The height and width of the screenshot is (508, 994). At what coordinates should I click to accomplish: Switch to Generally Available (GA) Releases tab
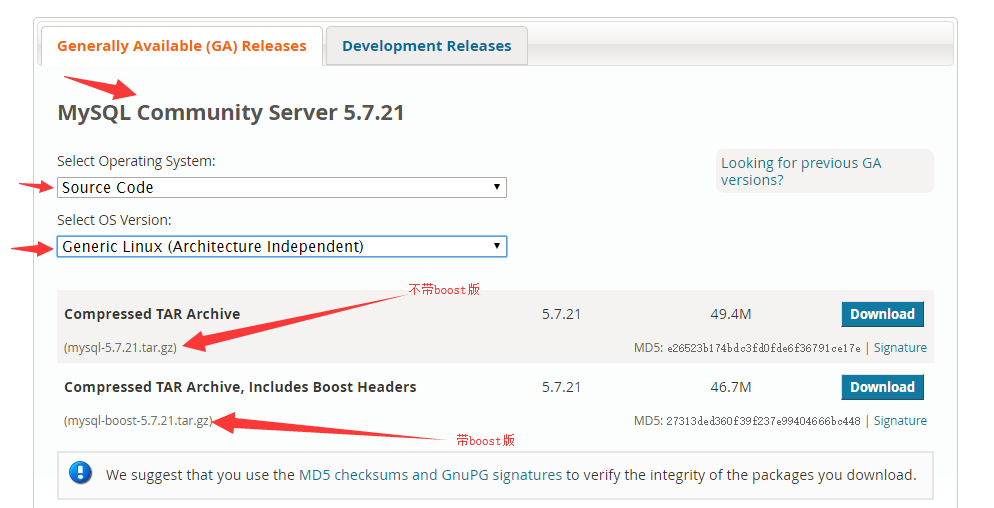tap(182, 46)
